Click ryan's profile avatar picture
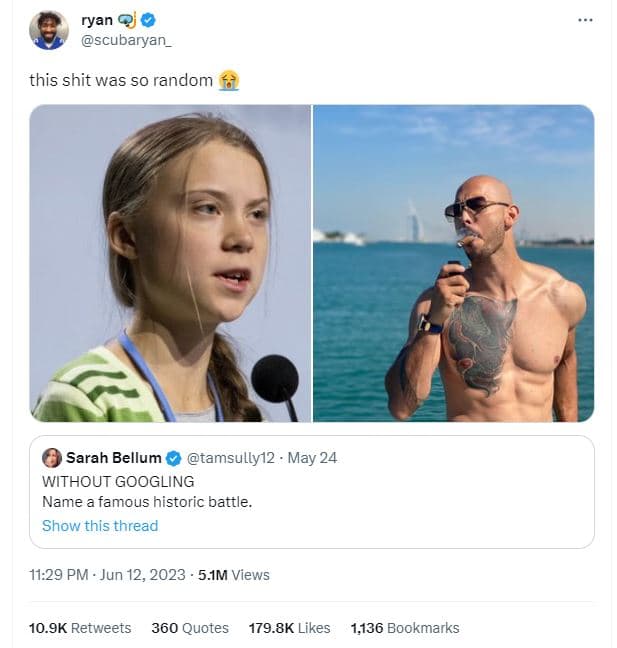617x648 pixels. click(x=48, y=30)
